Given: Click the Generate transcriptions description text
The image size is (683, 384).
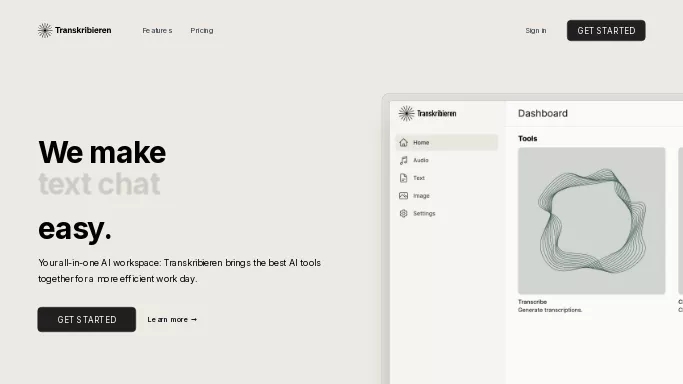Looking at the screenshot, I should 550,310.
